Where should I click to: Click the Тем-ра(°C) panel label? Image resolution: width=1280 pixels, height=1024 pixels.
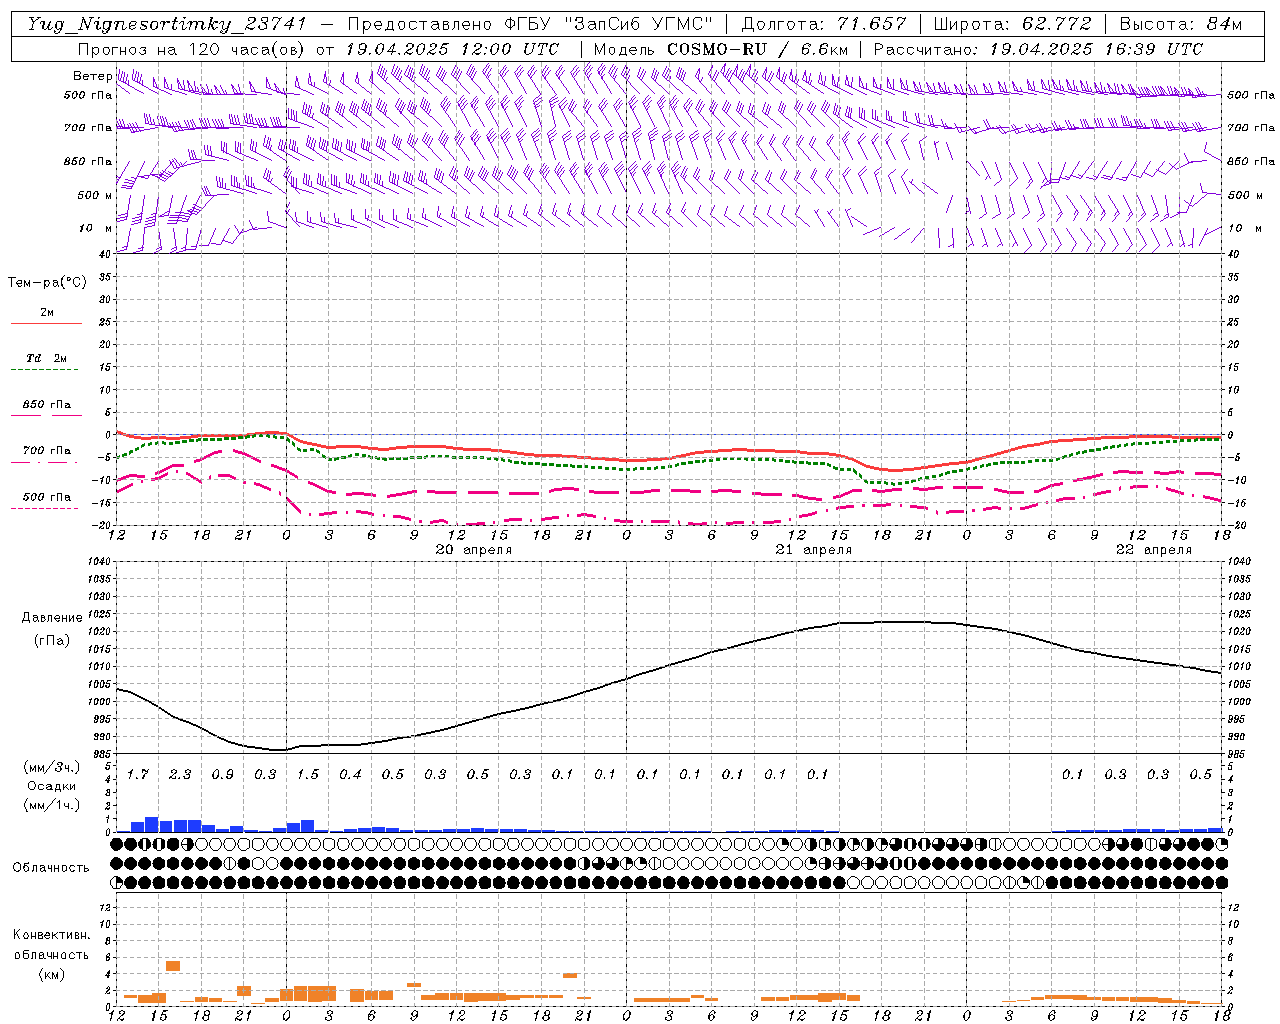tap(47, 283)
